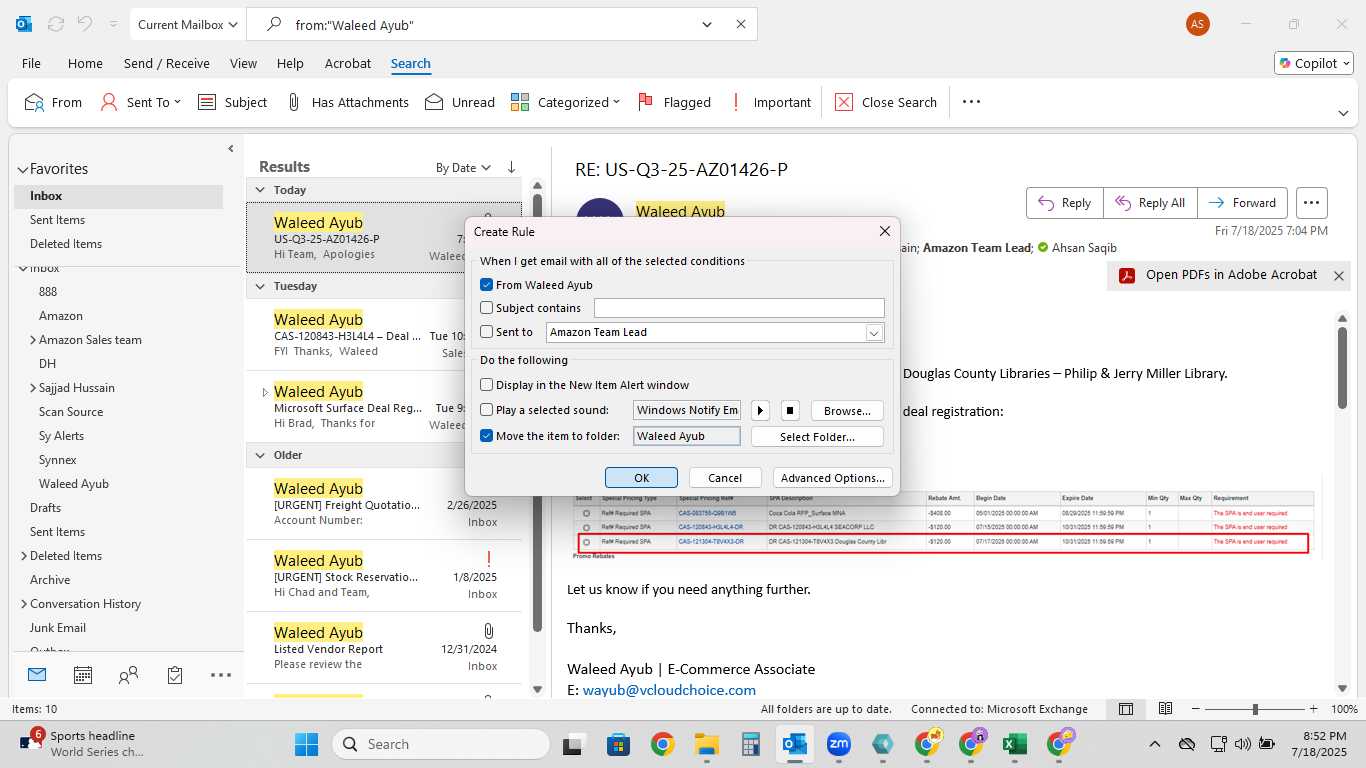Expand the search box options arrow
This screenshot has height=768, width=1366.
[x=708, y=24]
